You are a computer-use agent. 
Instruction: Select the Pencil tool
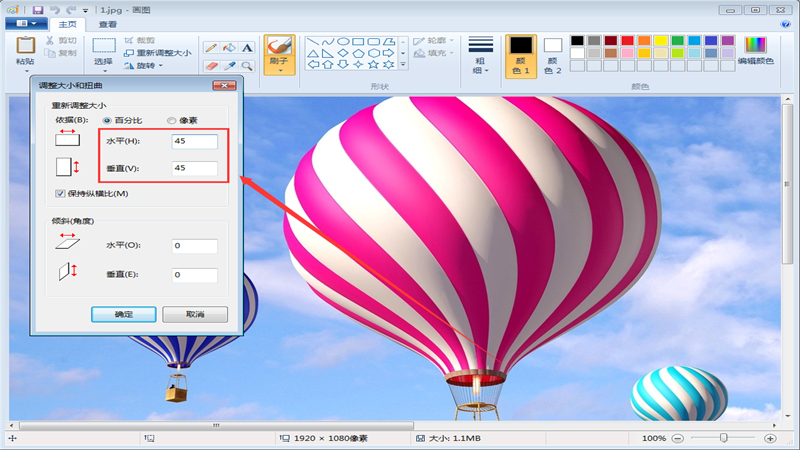coord(211,47)
